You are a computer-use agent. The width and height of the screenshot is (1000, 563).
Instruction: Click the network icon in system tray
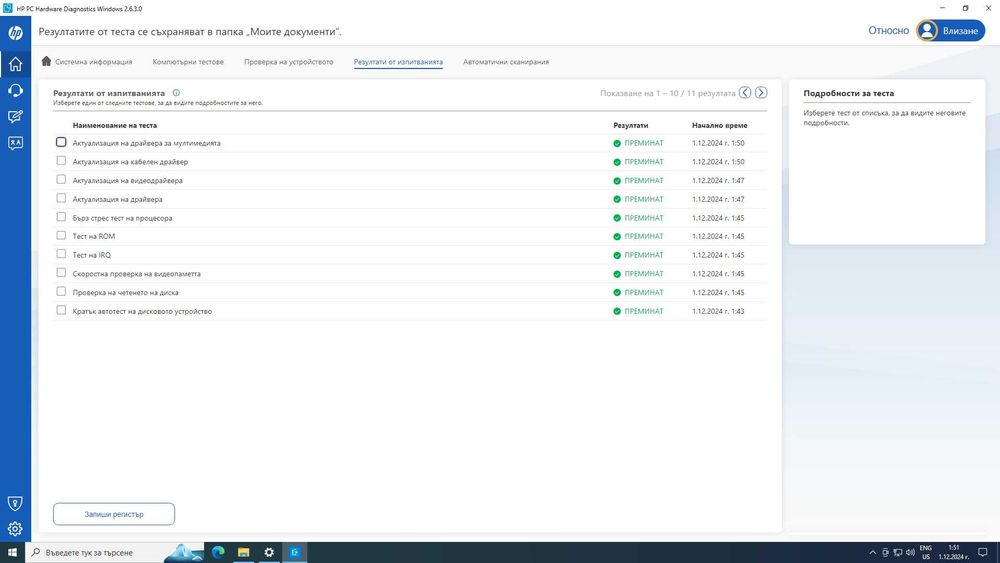(897, 552)
